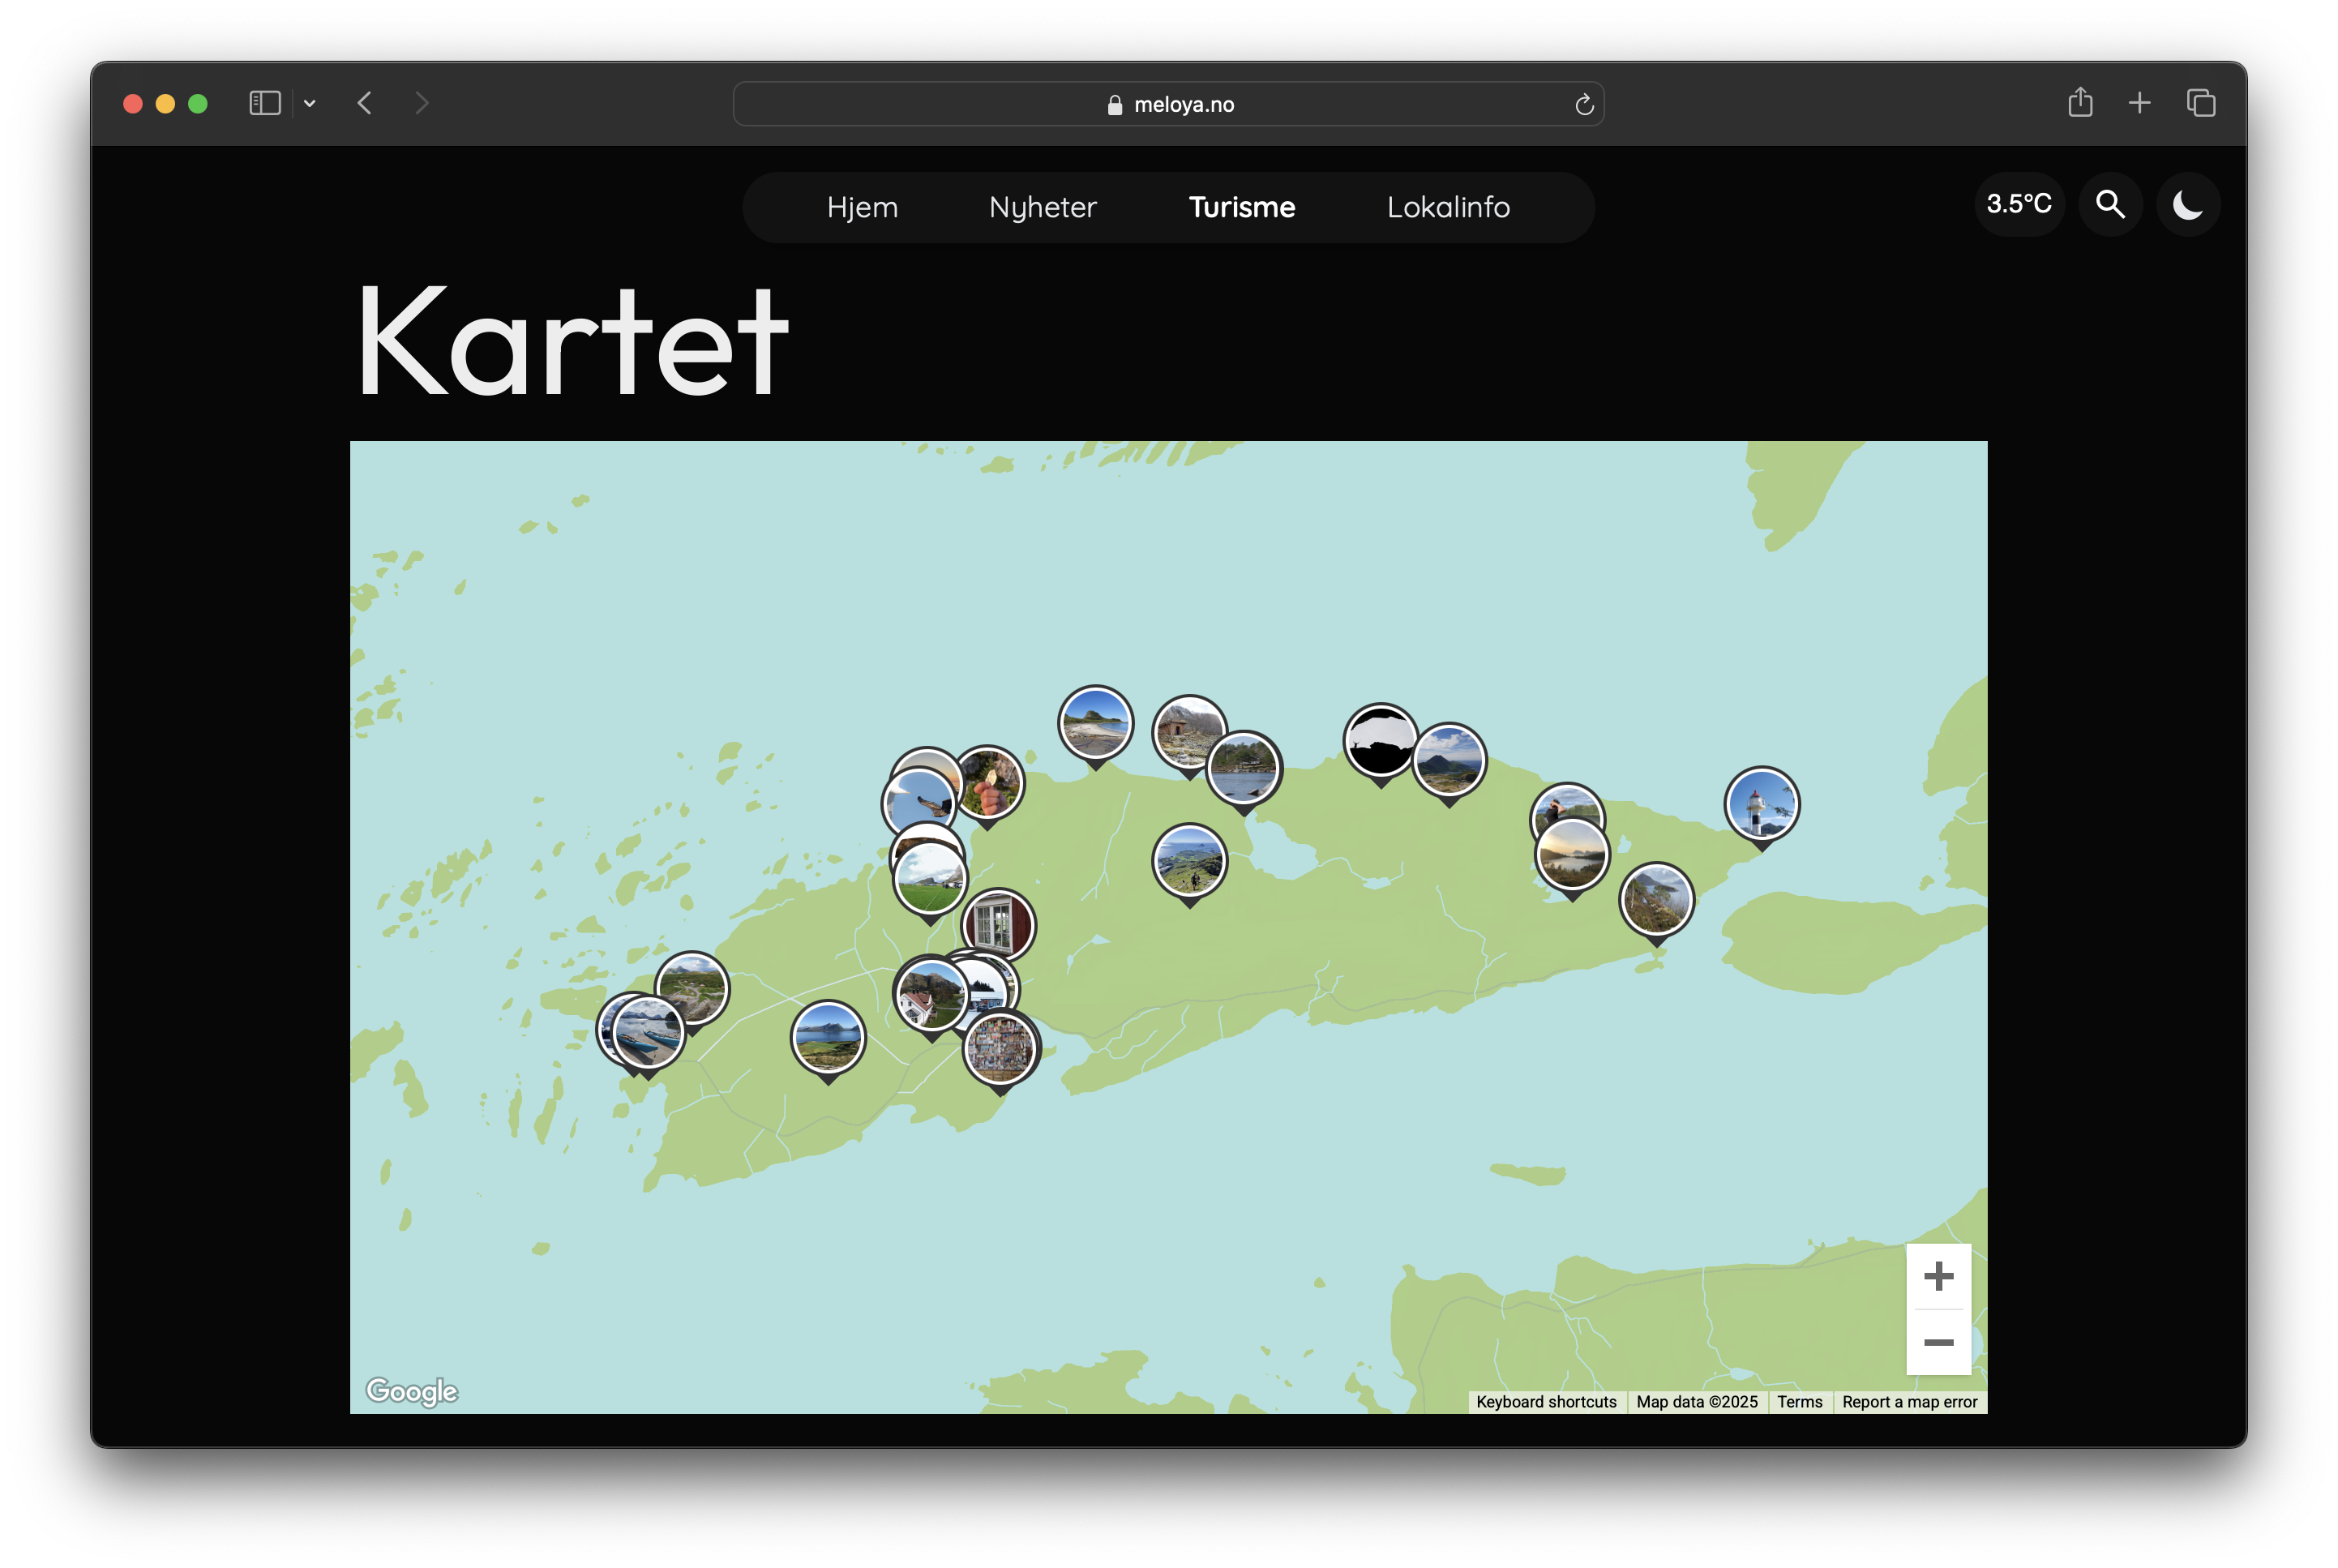Open Keyboard shortcuts on the map
Screen dimensions: 2338x1568
[x=1545, y=1401]
